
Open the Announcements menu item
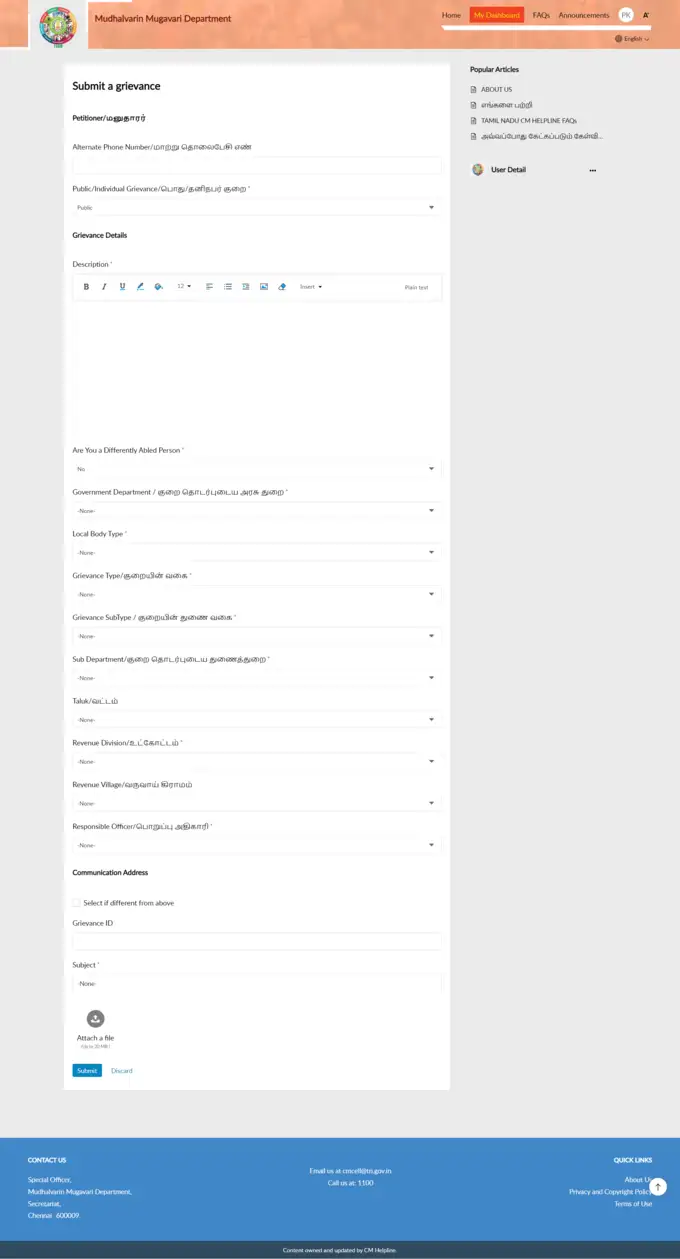(x=584, y=16)
